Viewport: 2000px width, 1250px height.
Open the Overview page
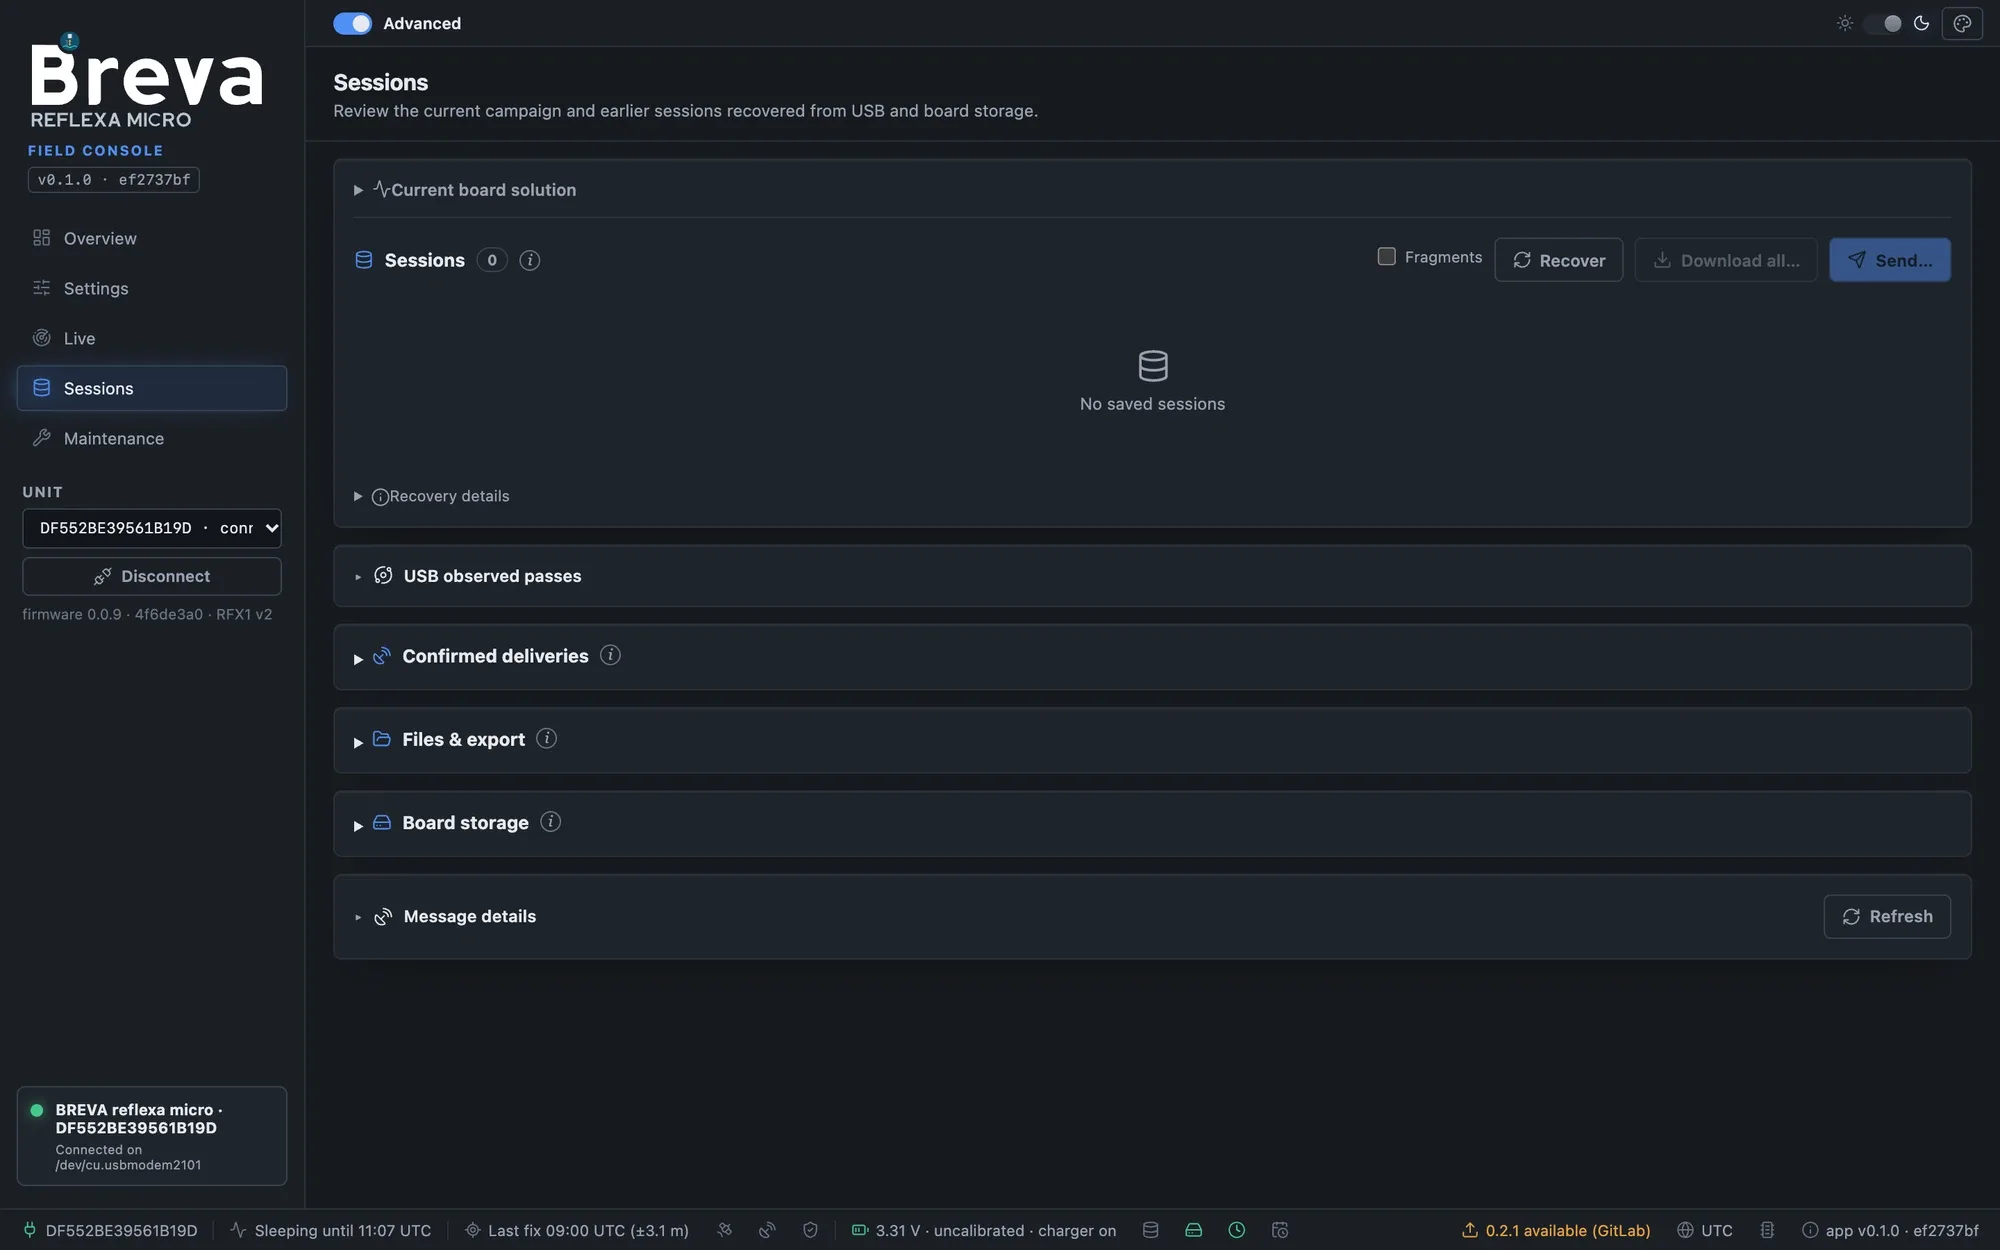click(x=152, y=238)
